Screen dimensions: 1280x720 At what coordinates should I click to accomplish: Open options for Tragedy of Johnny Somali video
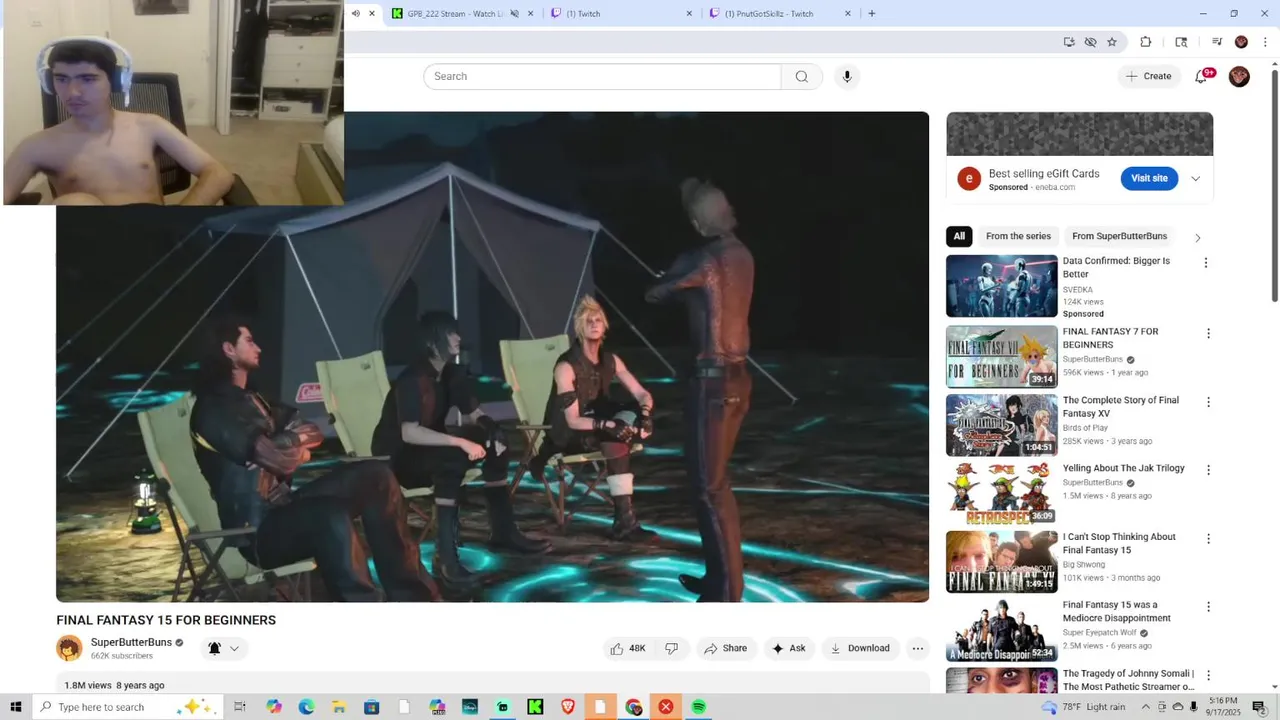point(1208,676)
